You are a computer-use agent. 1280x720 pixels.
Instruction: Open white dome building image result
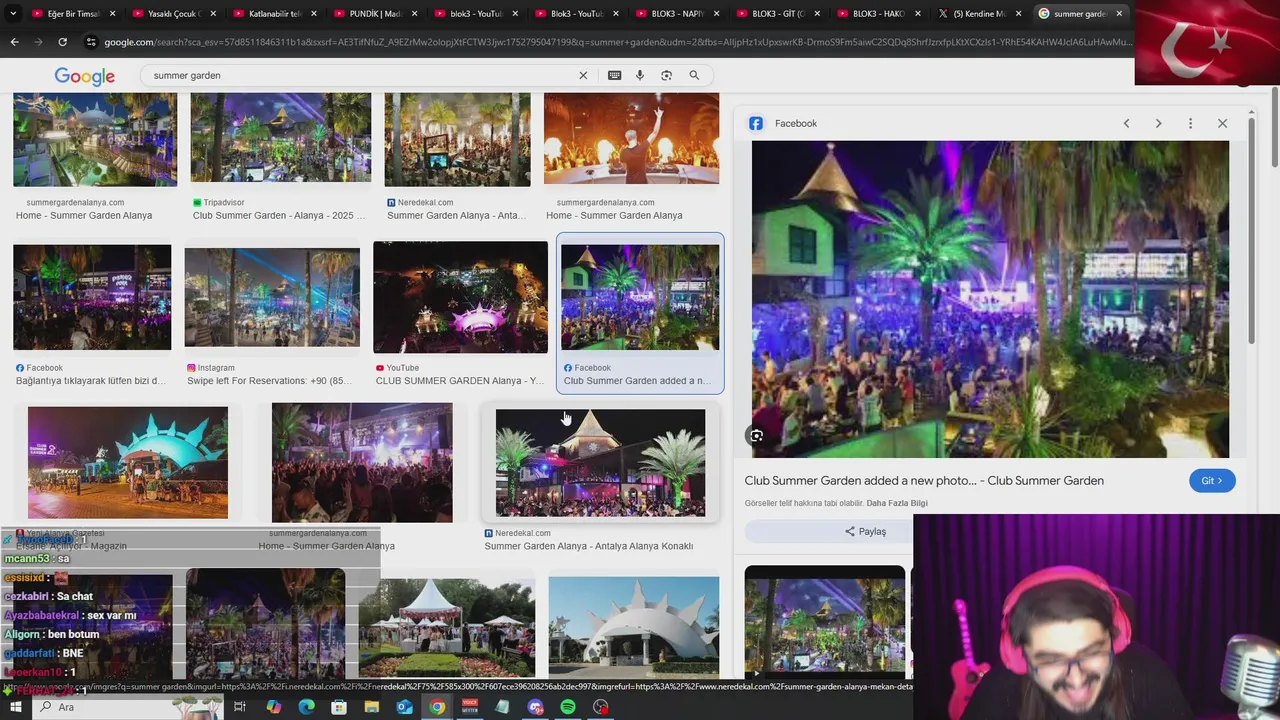pyautogui.click(x=633, y=627)
